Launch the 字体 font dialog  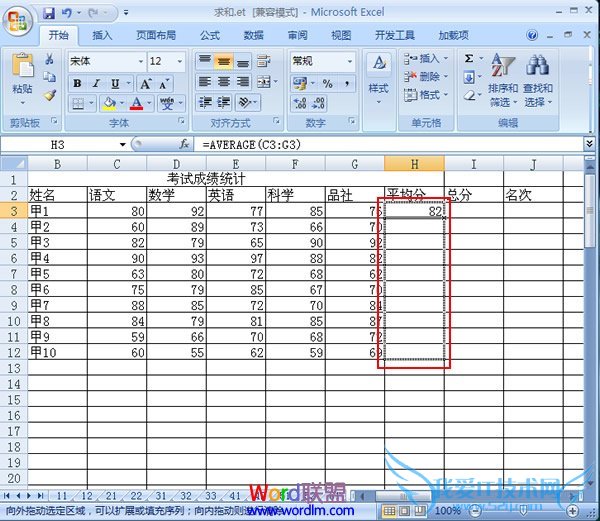tap(181, 121)
